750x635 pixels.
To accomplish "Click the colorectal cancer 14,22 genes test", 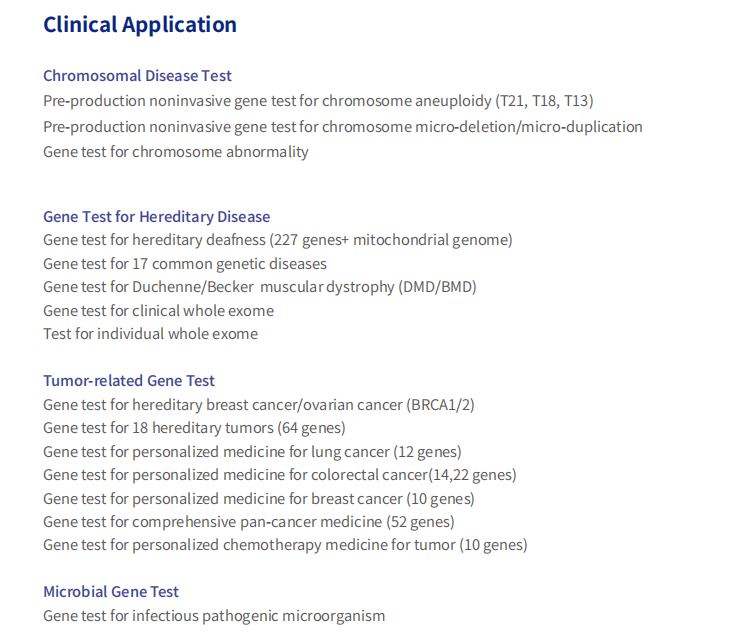I will click(x=280, y=475).
